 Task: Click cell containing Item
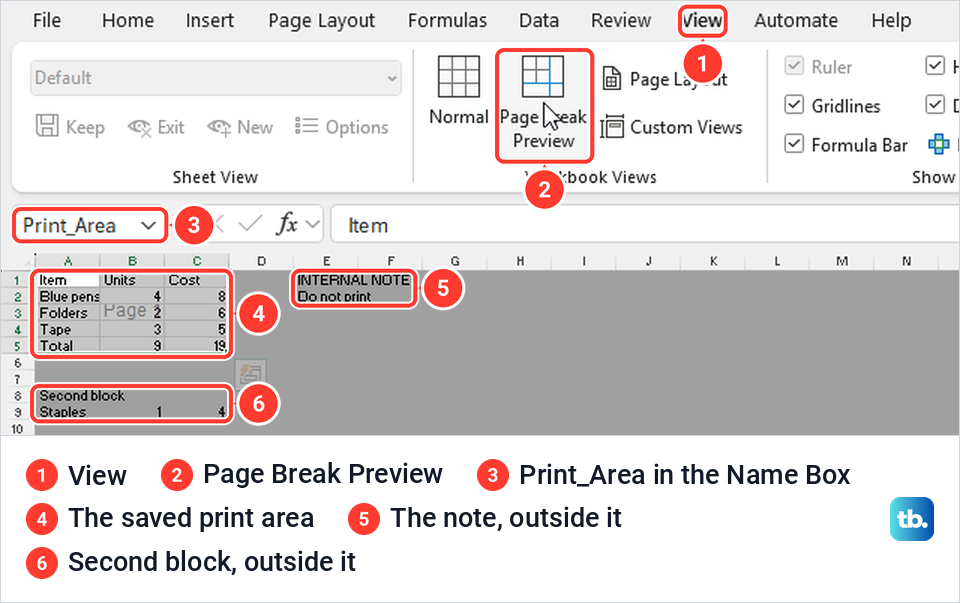(x=68, y=280)
